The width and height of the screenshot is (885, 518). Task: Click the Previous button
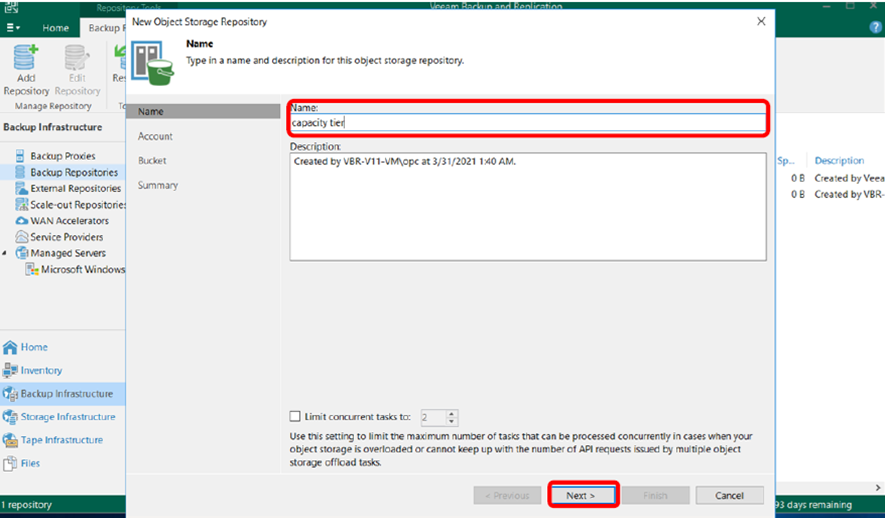click(x=507, y=495)
